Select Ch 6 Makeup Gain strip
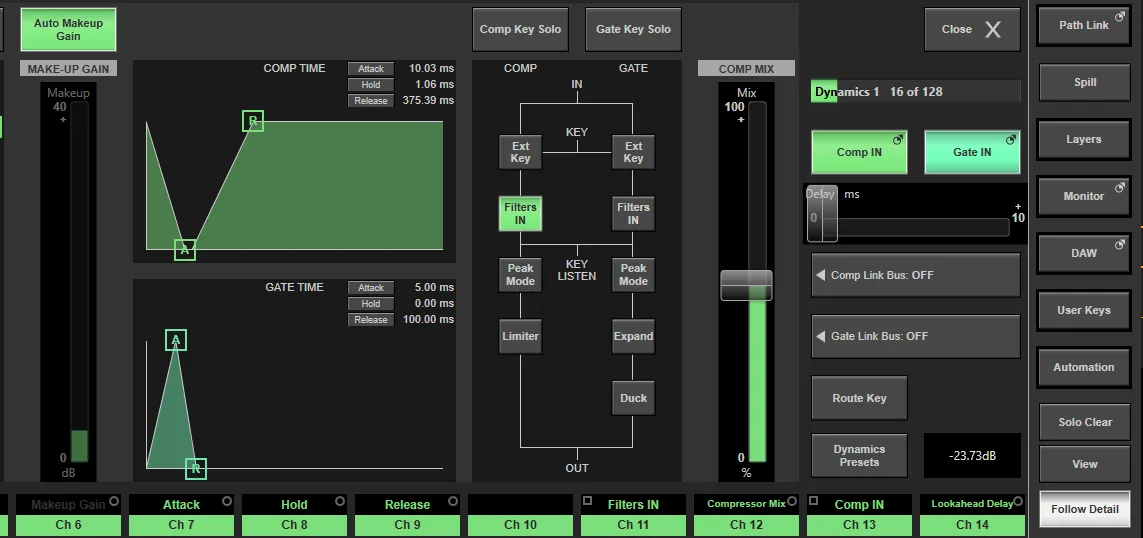 [69, 515]
